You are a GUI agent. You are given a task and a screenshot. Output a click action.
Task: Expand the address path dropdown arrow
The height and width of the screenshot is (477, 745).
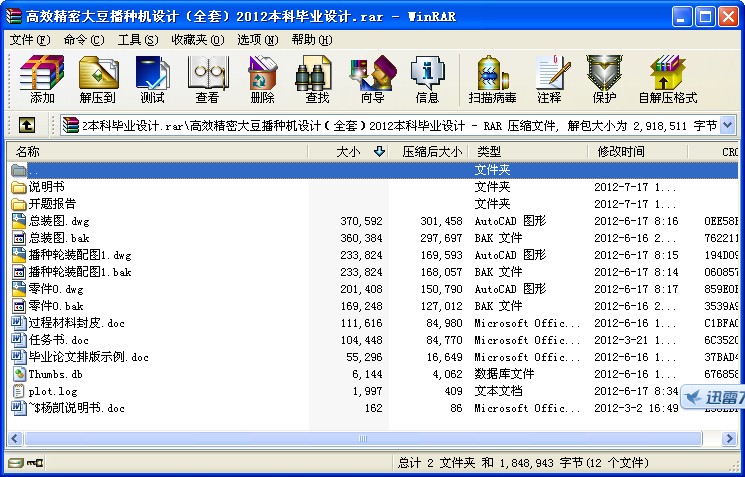[x=727, y=125]
